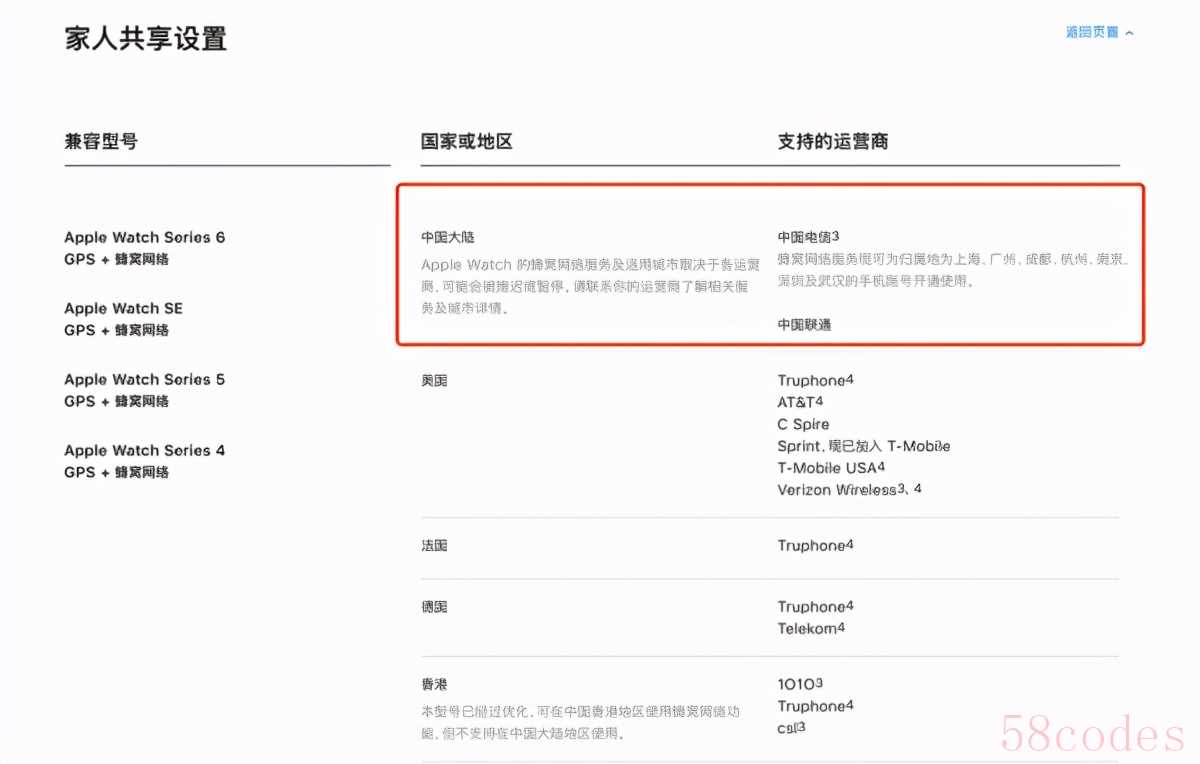The height and width of the screenshot is (764, 1200).
Task: Select the 中国大陆 region label
Action: click(x=447, y=237)
